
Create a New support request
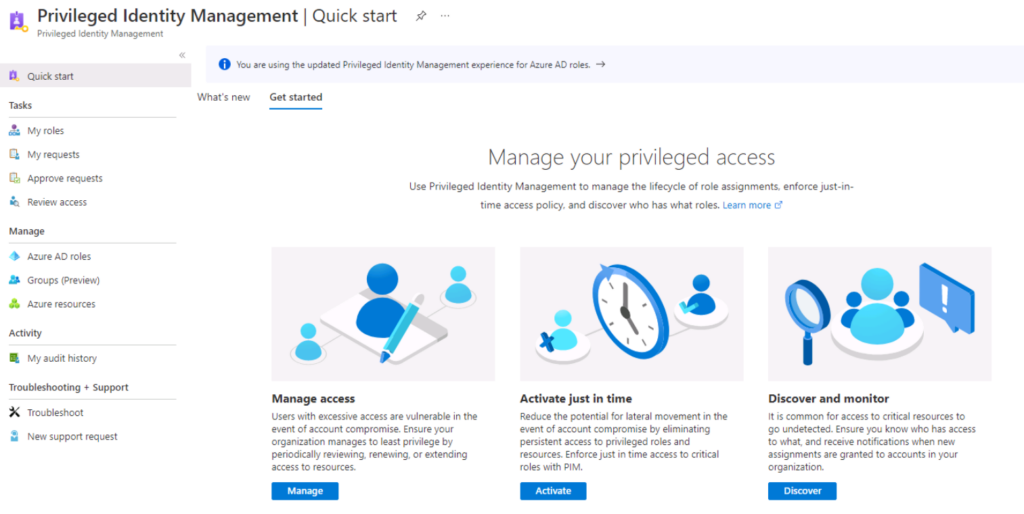(72, 437)
